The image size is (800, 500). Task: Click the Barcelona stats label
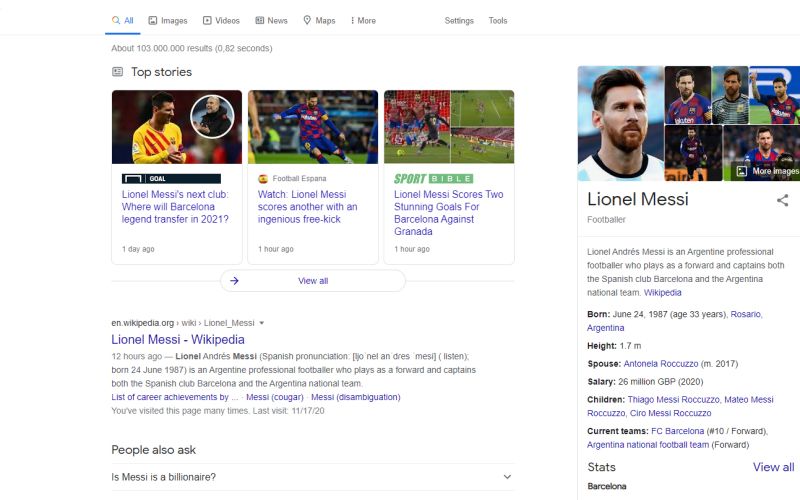[x=607, y=486]
